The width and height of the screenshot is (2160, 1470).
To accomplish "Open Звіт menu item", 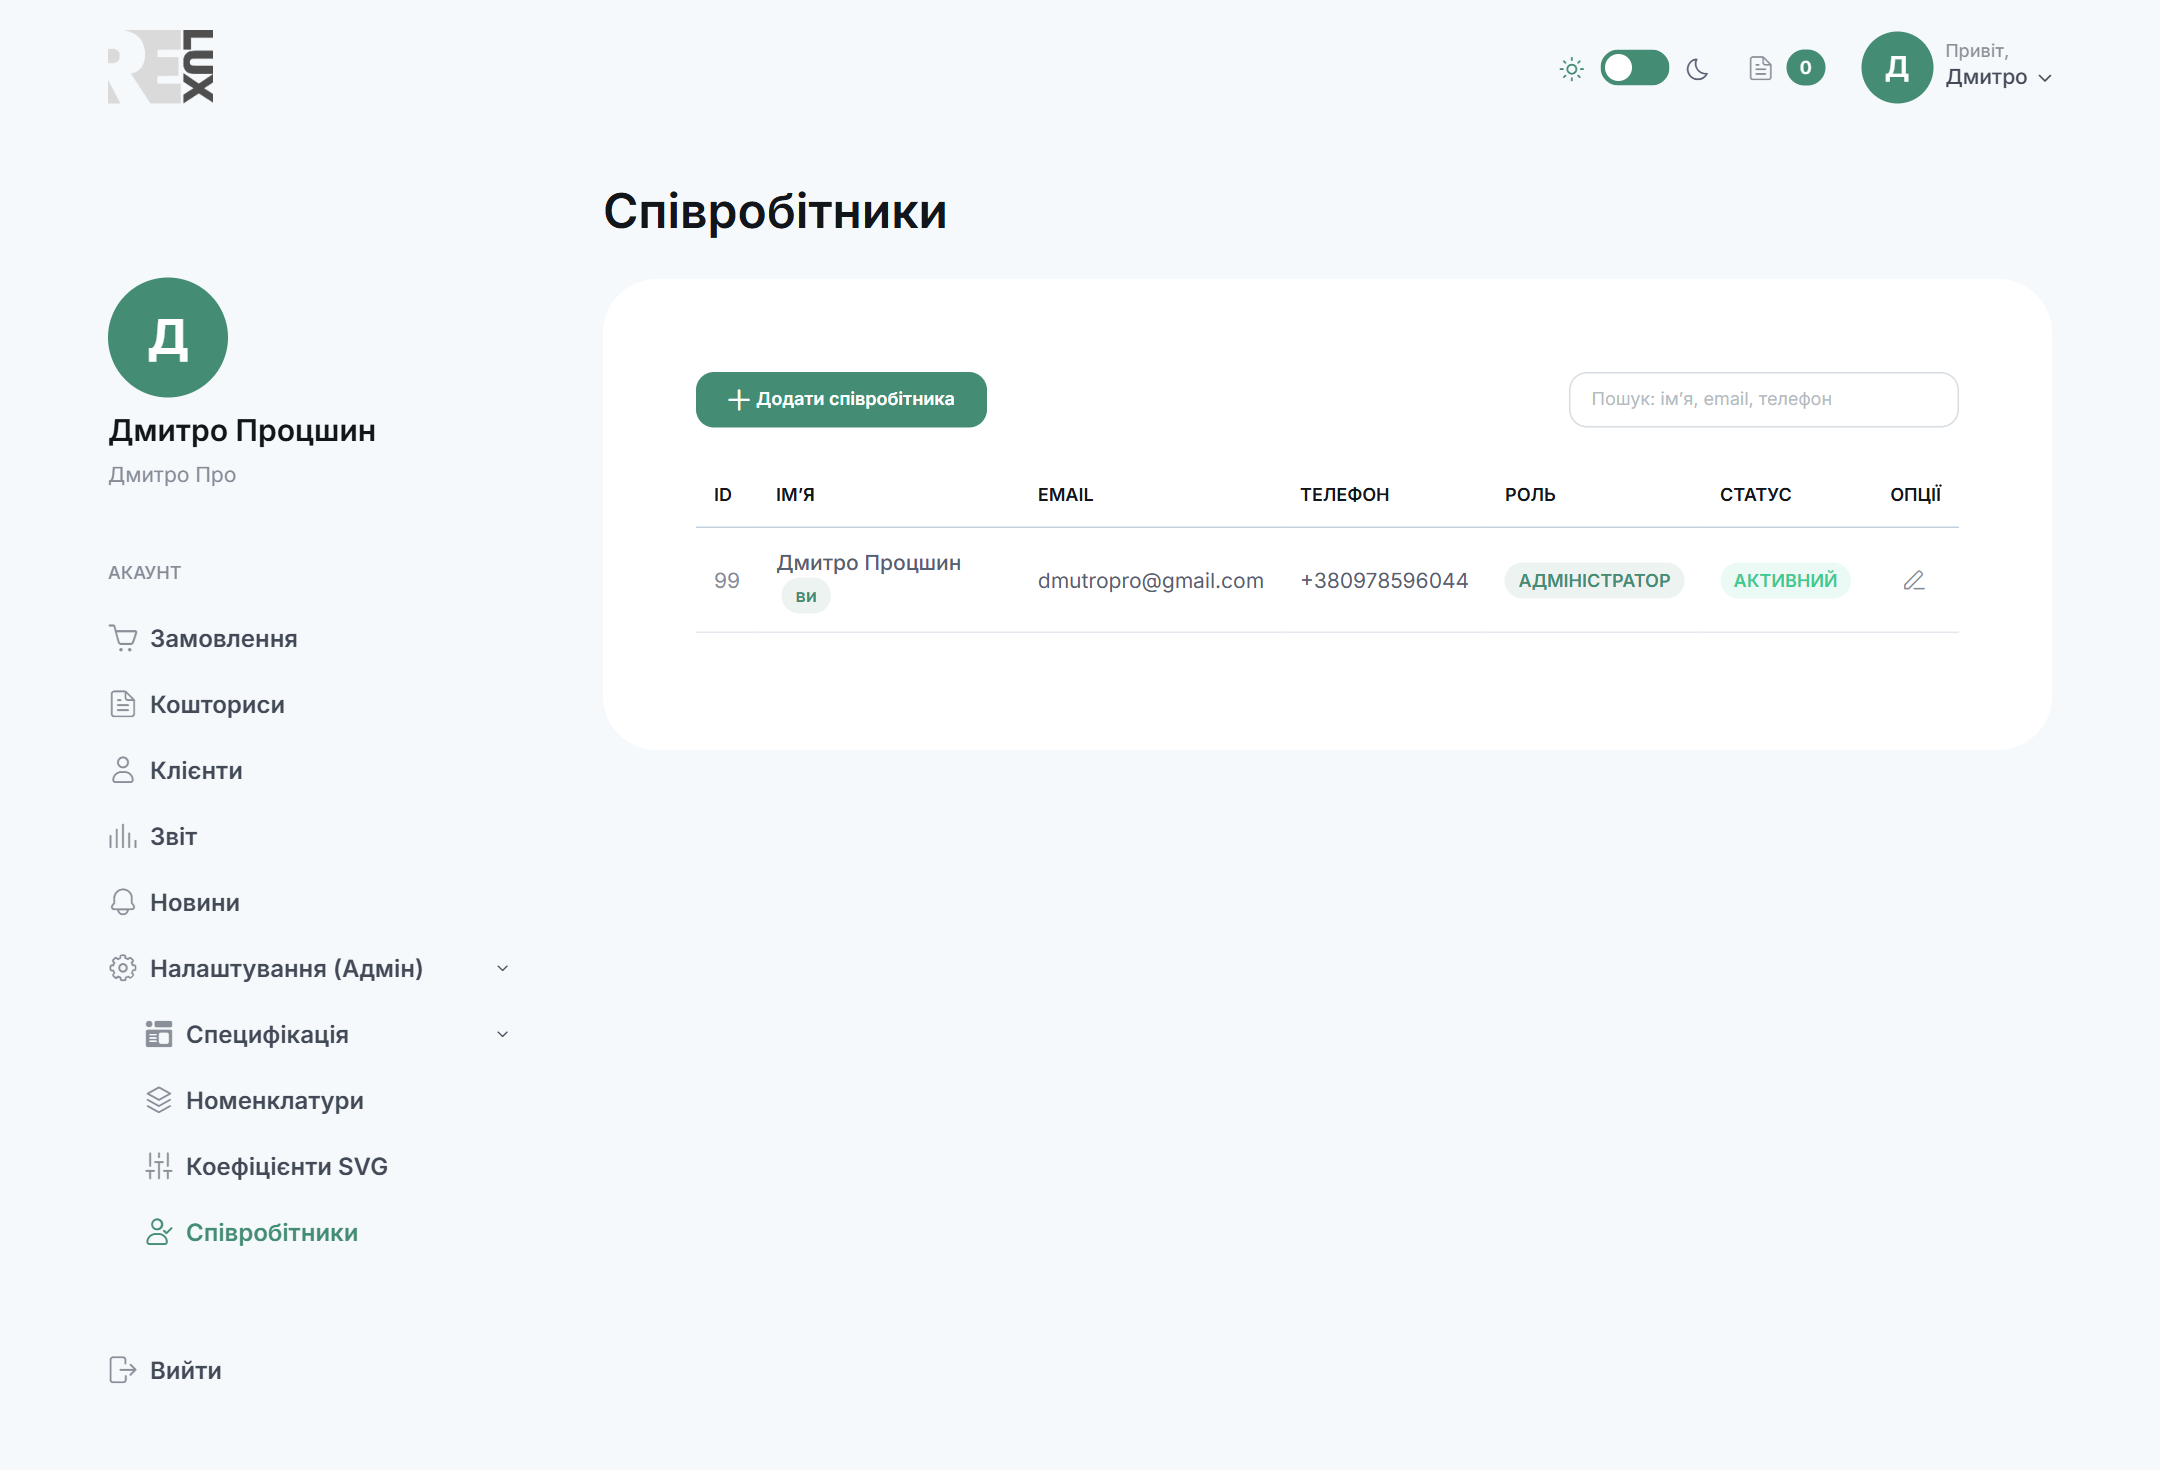I will tap(173, 836).
